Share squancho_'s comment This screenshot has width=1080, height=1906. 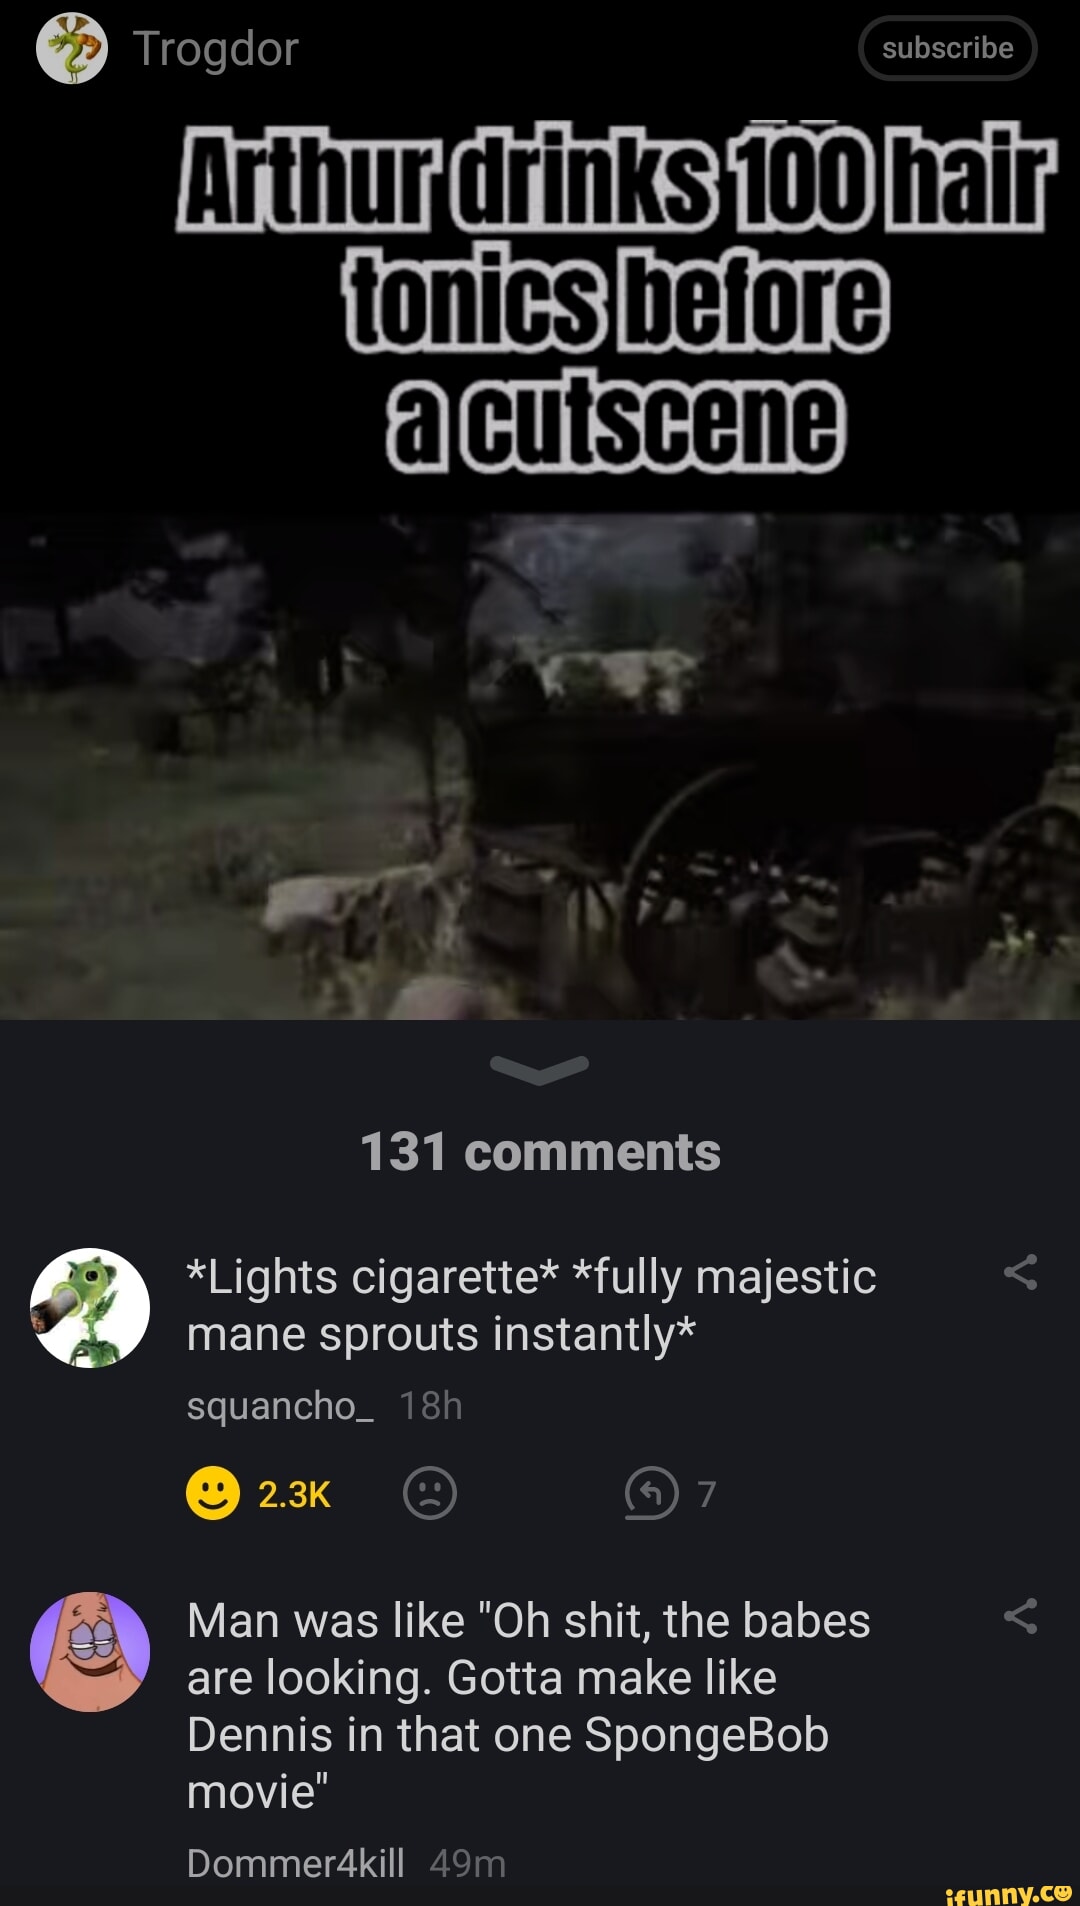[1021, 1272]
